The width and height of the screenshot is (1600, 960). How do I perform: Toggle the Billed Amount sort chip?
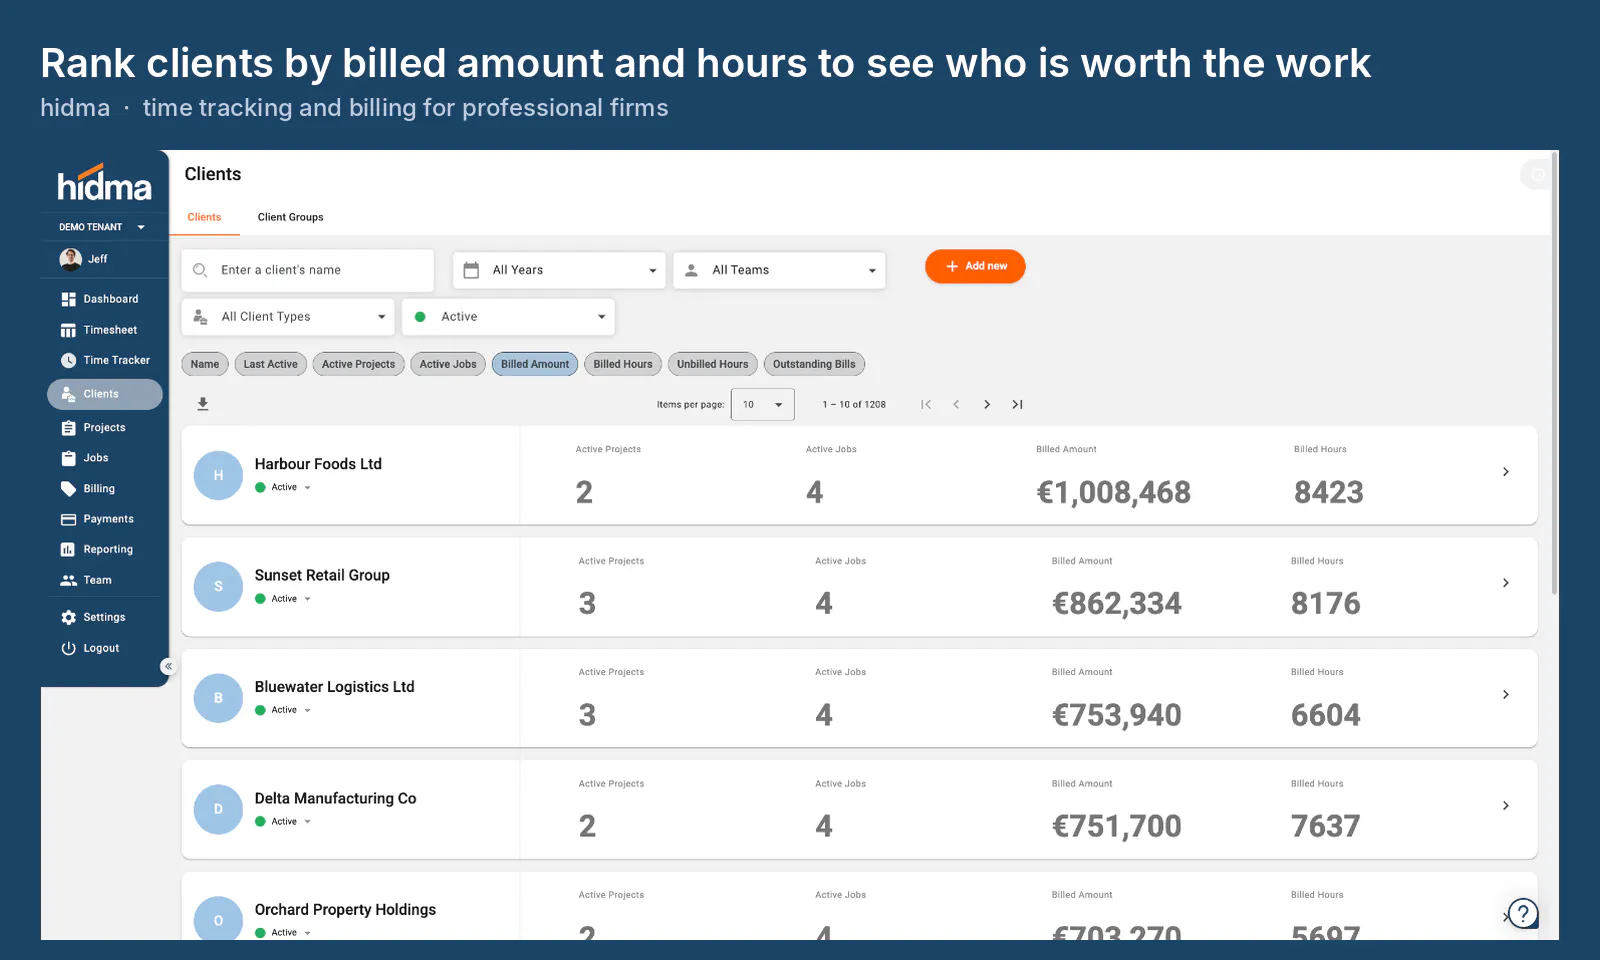535,364
